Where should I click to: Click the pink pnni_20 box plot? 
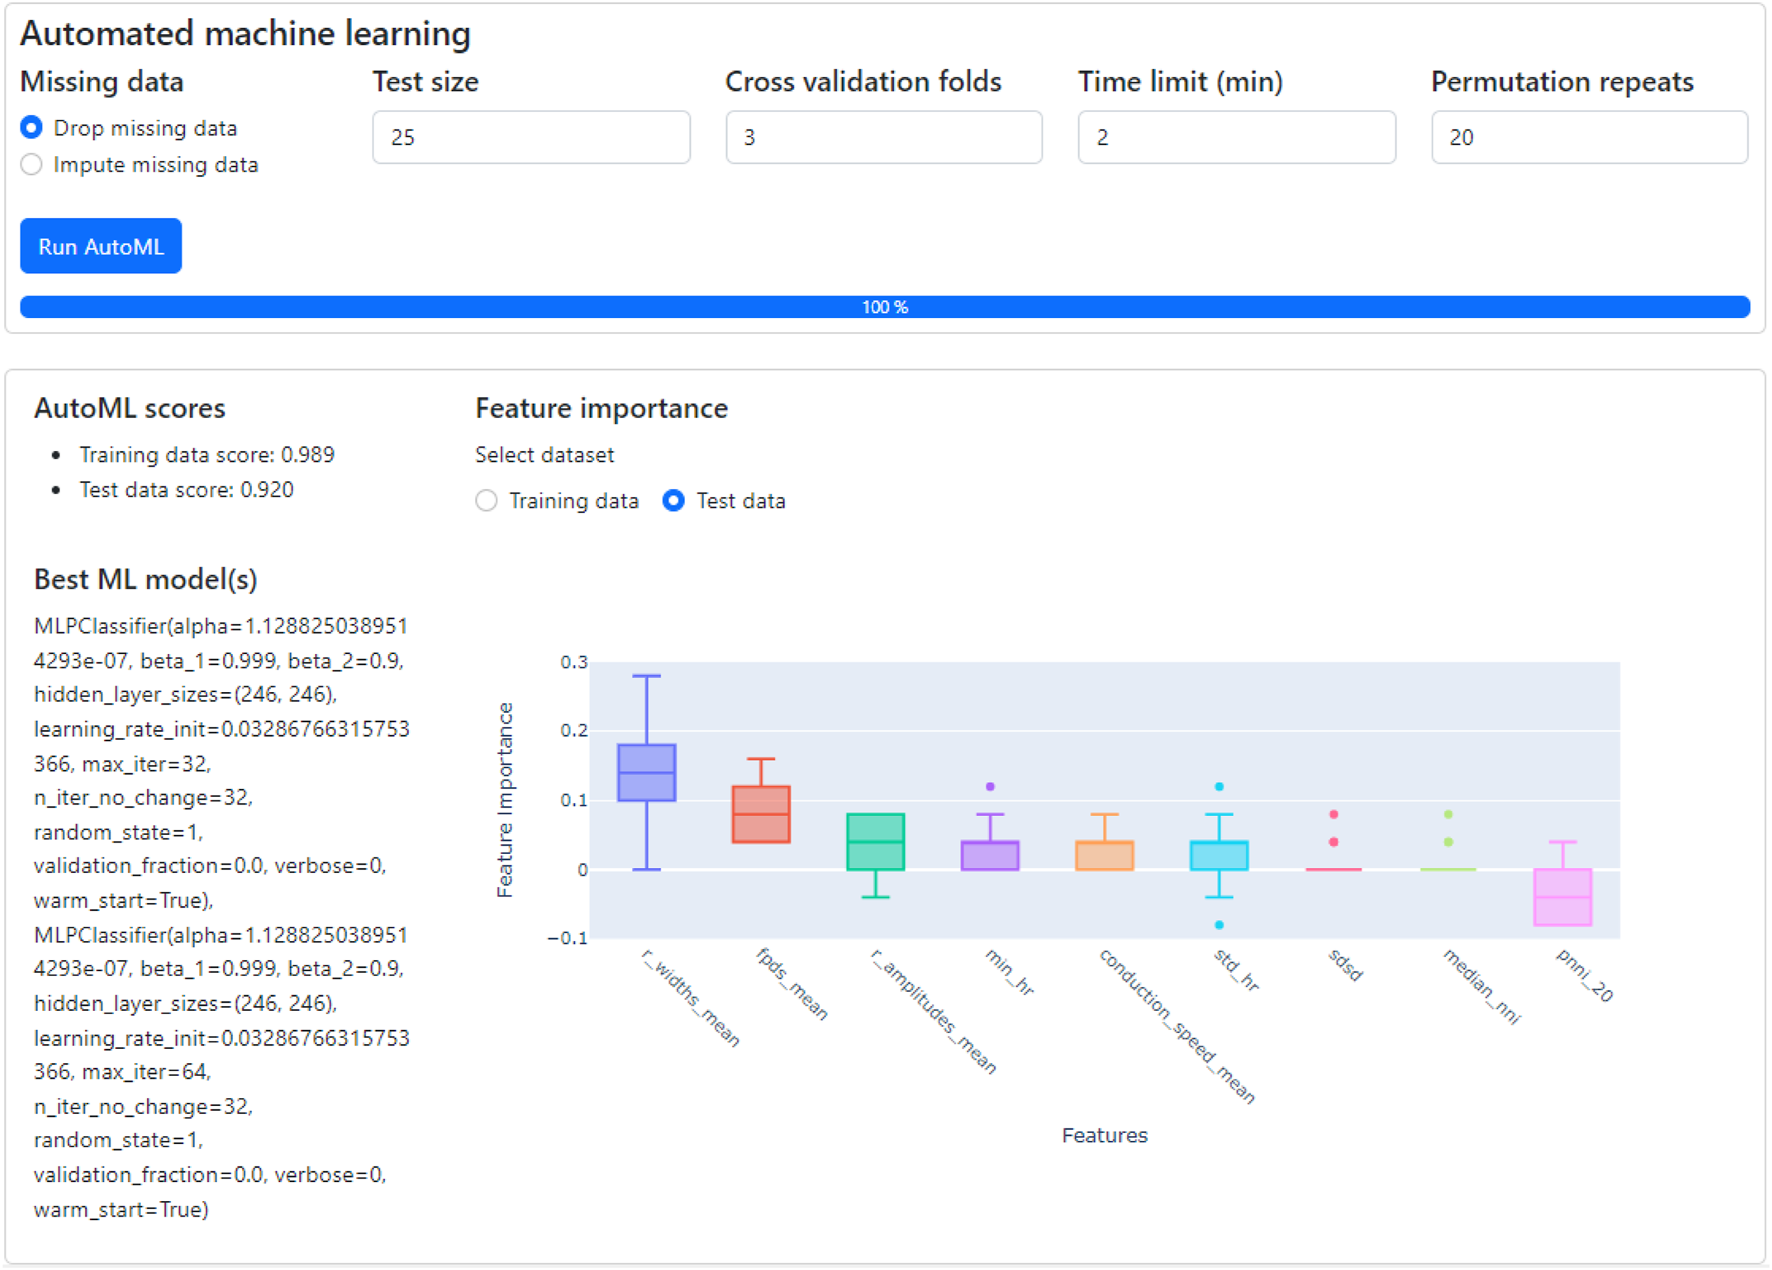(1563, 897)
